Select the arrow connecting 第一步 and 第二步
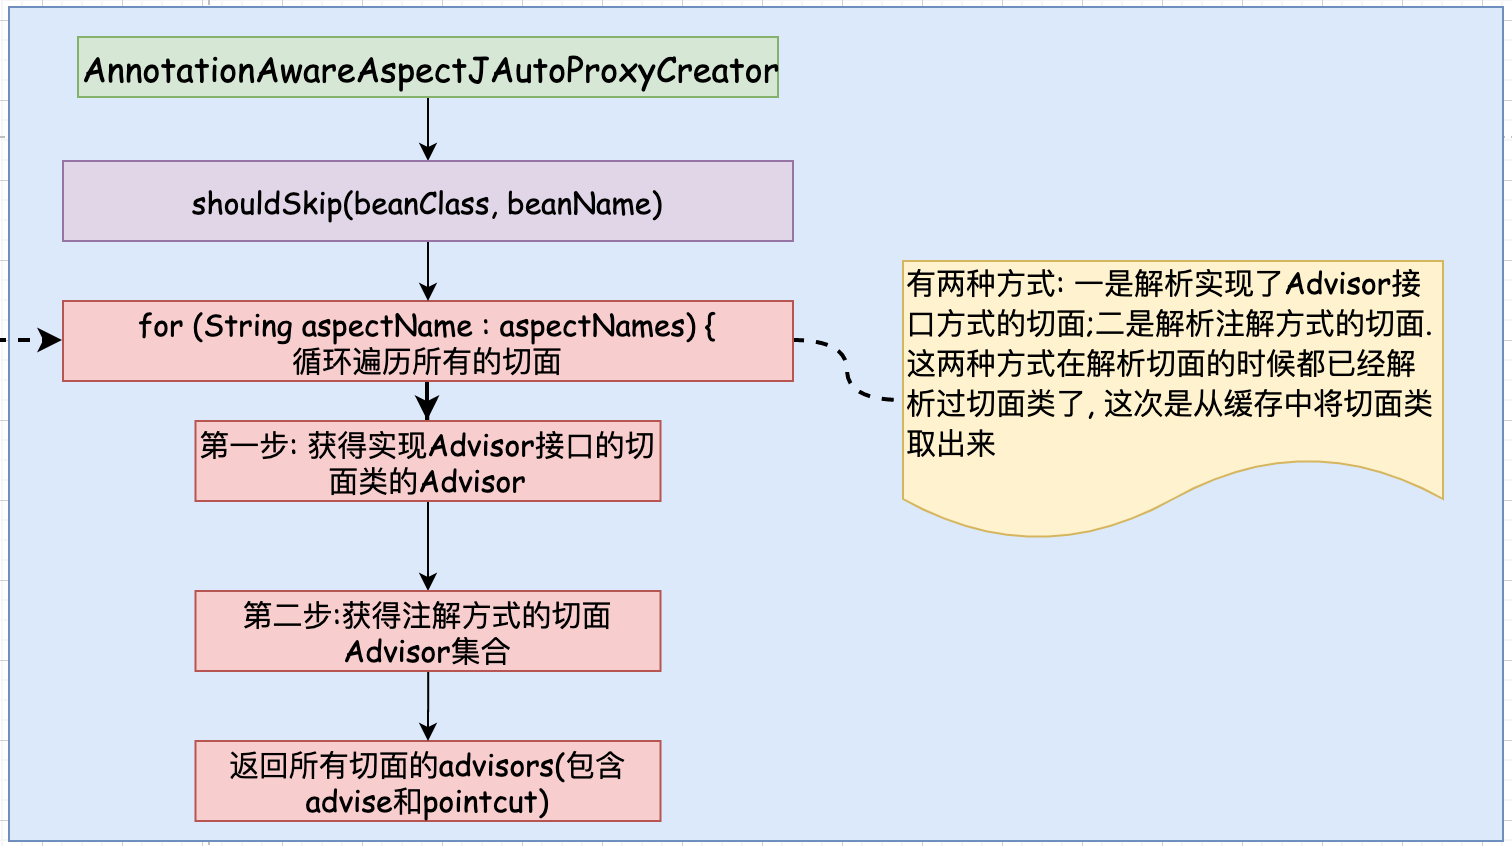1512x846 pixels. [x=428, y=545]
